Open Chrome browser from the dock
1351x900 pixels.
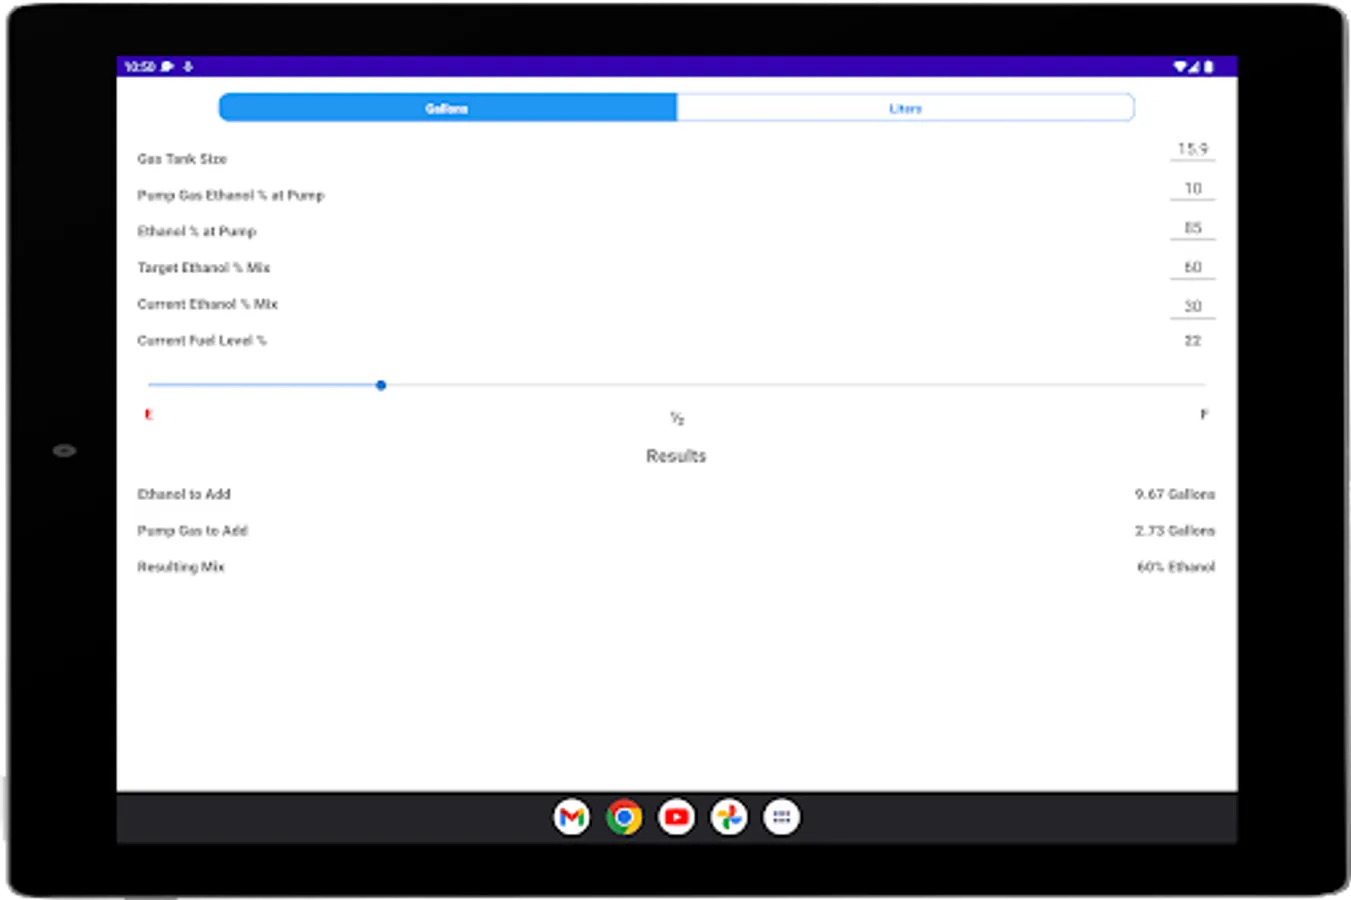pos(624,818)
